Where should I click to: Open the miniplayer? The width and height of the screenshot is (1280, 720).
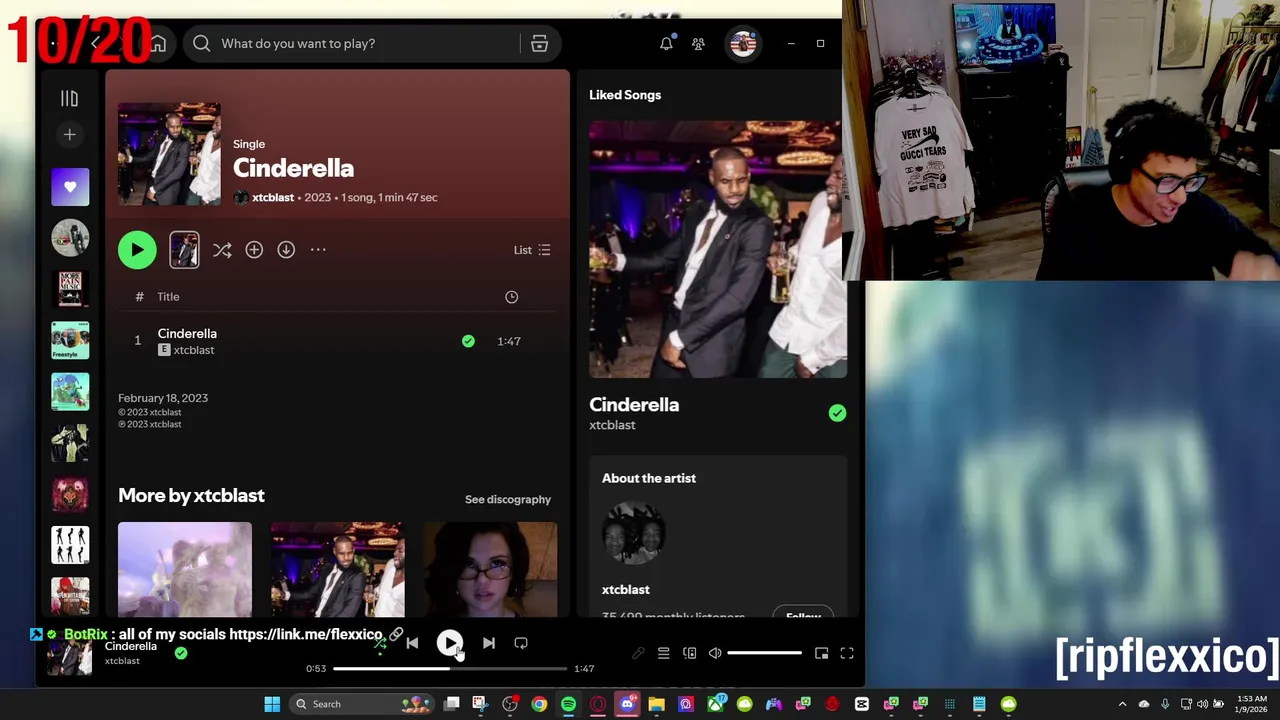[x=821, y=653]
